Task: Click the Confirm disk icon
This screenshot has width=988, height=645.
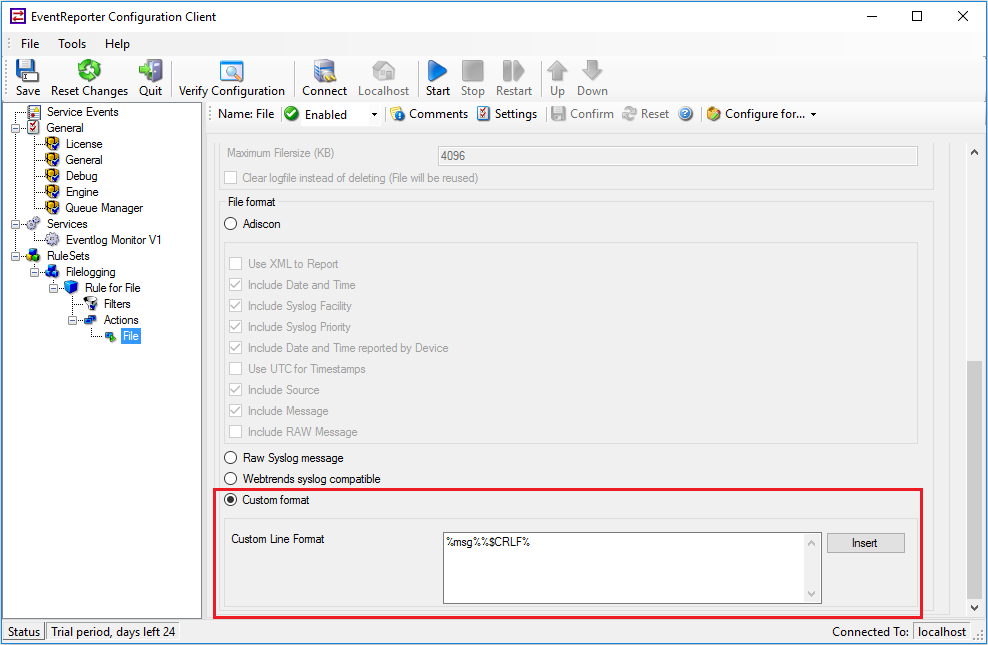Action: tap(558, 114)
